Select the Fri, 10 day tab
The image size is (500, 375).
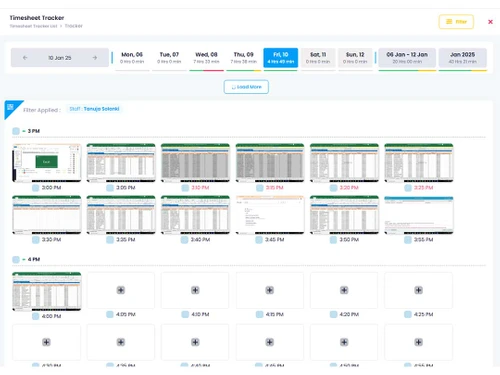coord(281,58)
